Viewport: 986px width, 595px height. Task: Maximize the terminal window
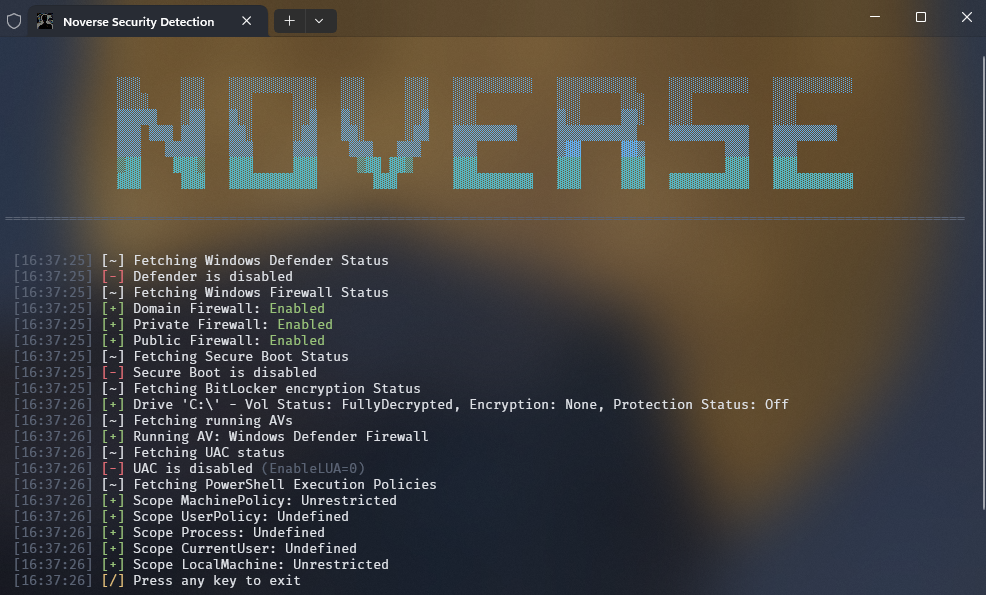[921, 17]
